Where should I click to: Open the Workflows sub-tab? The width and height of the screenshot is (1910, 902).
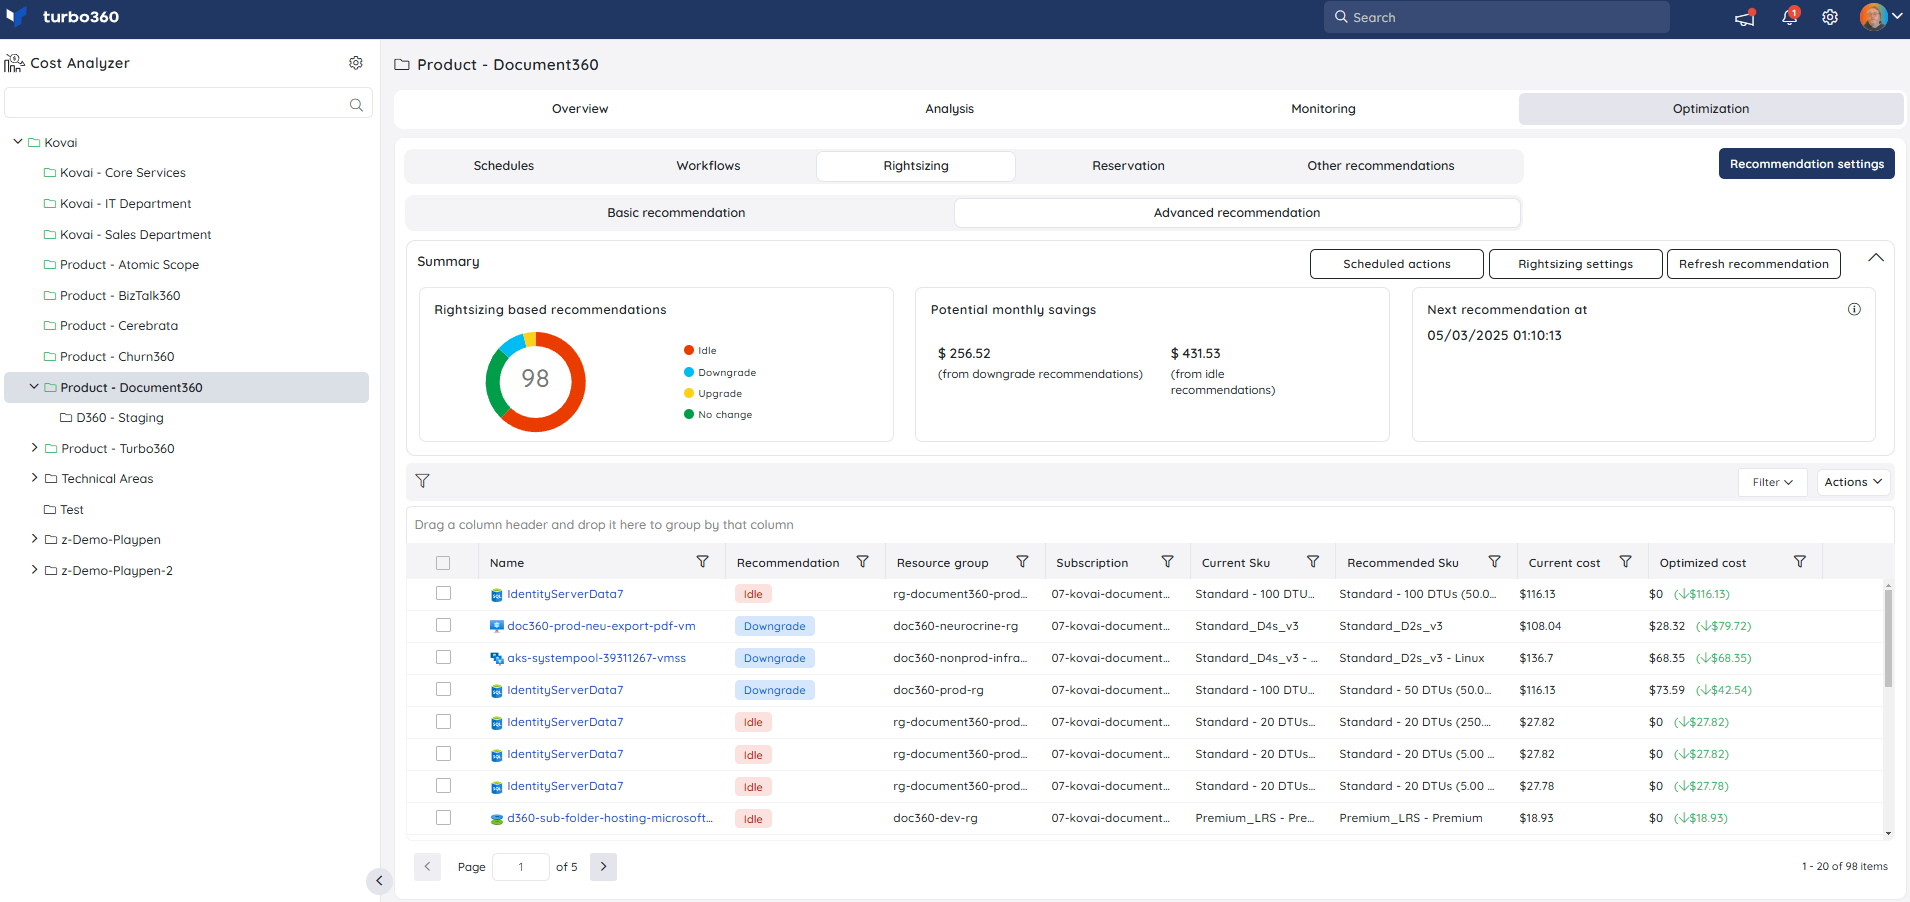pyautogui.click(x=708, y=166)
